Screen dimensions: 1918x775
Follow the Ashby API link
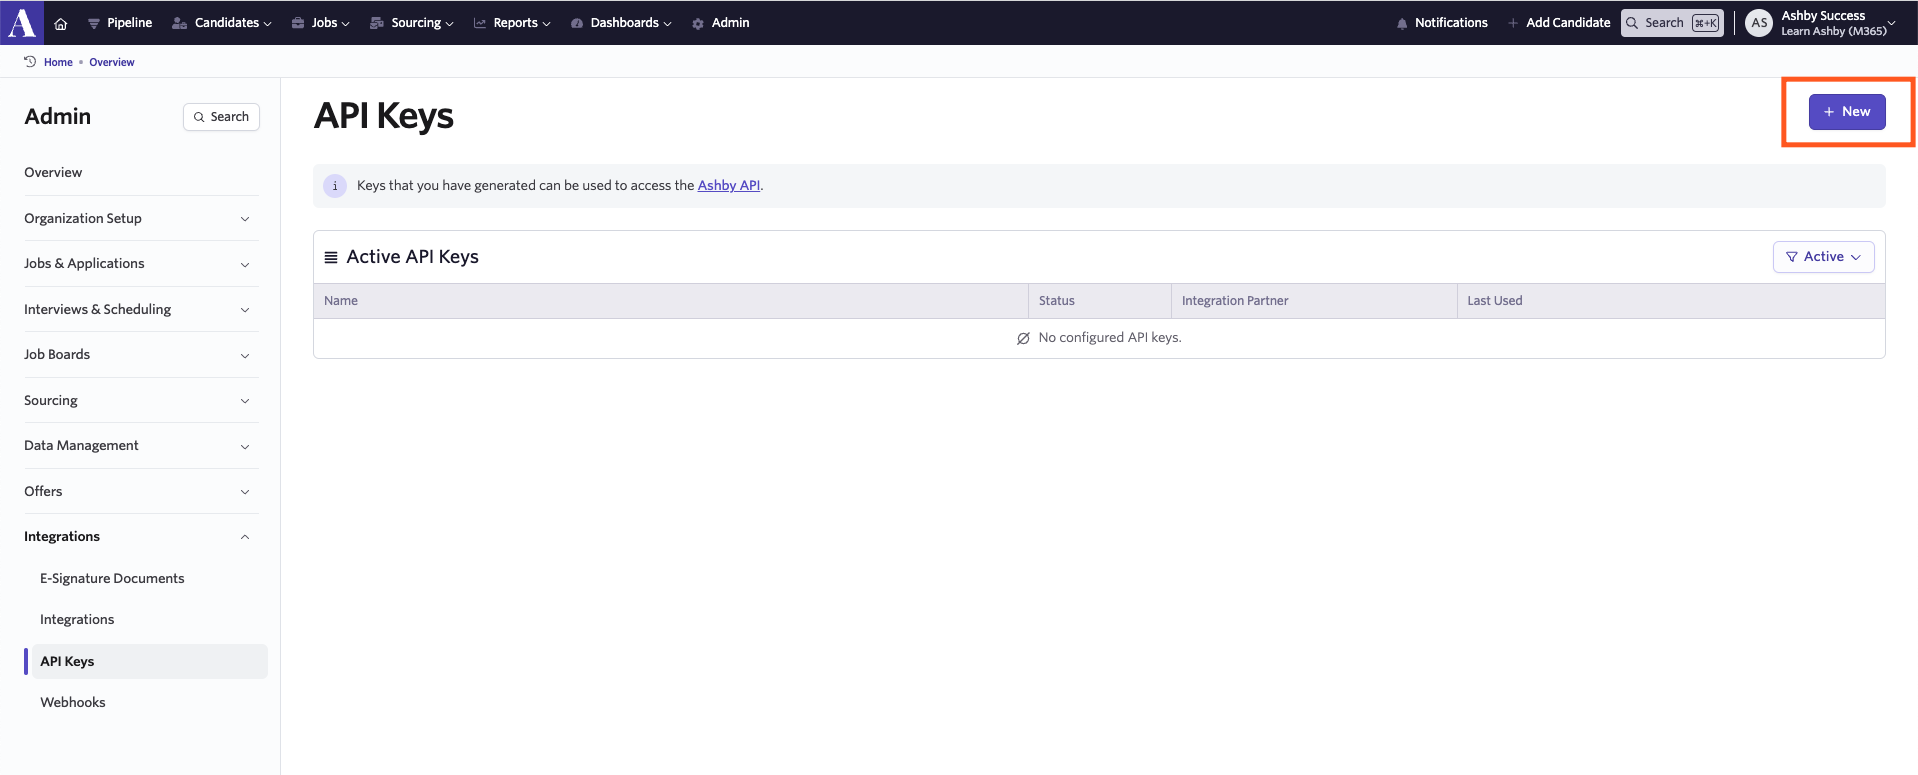point(728,186)
